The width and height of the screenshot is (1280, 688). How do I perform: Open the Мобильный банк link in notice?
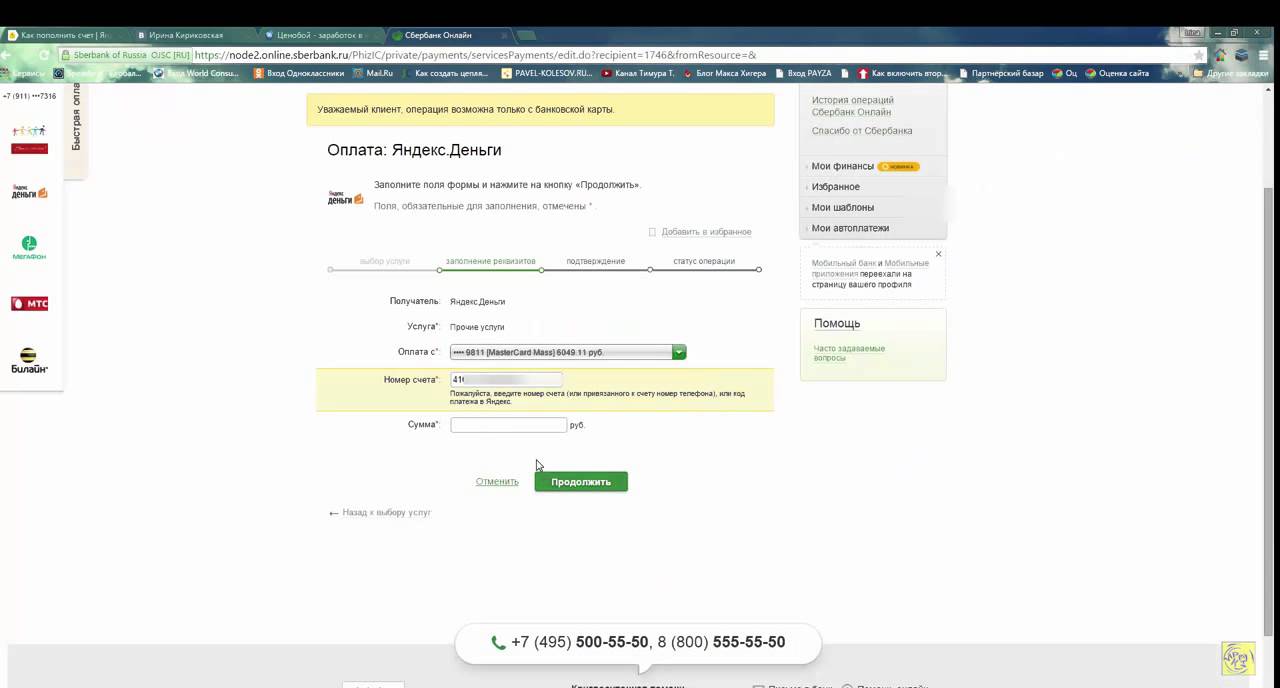pos(845,263)
